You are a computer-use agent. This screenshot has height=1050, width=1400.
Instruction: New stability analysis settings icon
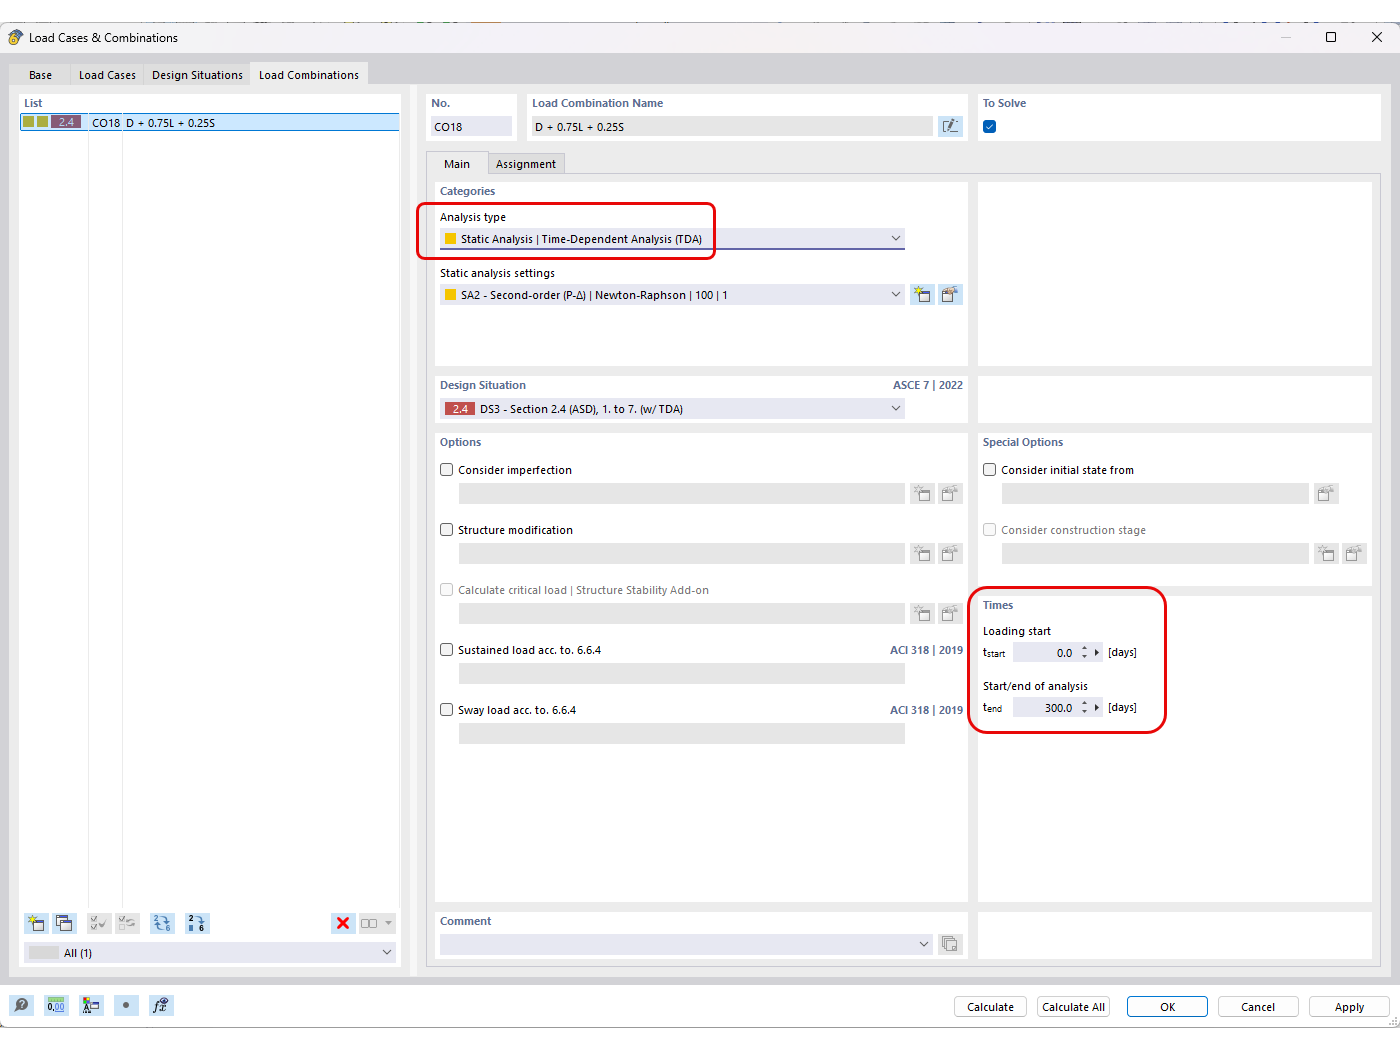(x=922, y=613)
